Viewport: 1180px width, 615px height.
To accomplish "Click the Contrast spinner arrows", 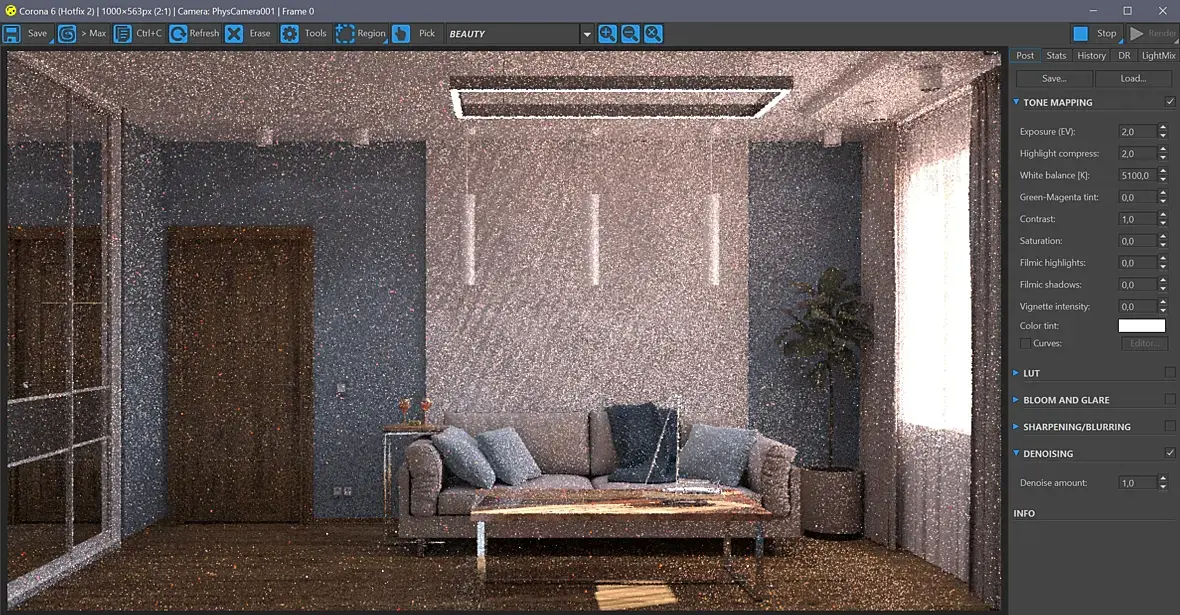I will pos(1163,219).
